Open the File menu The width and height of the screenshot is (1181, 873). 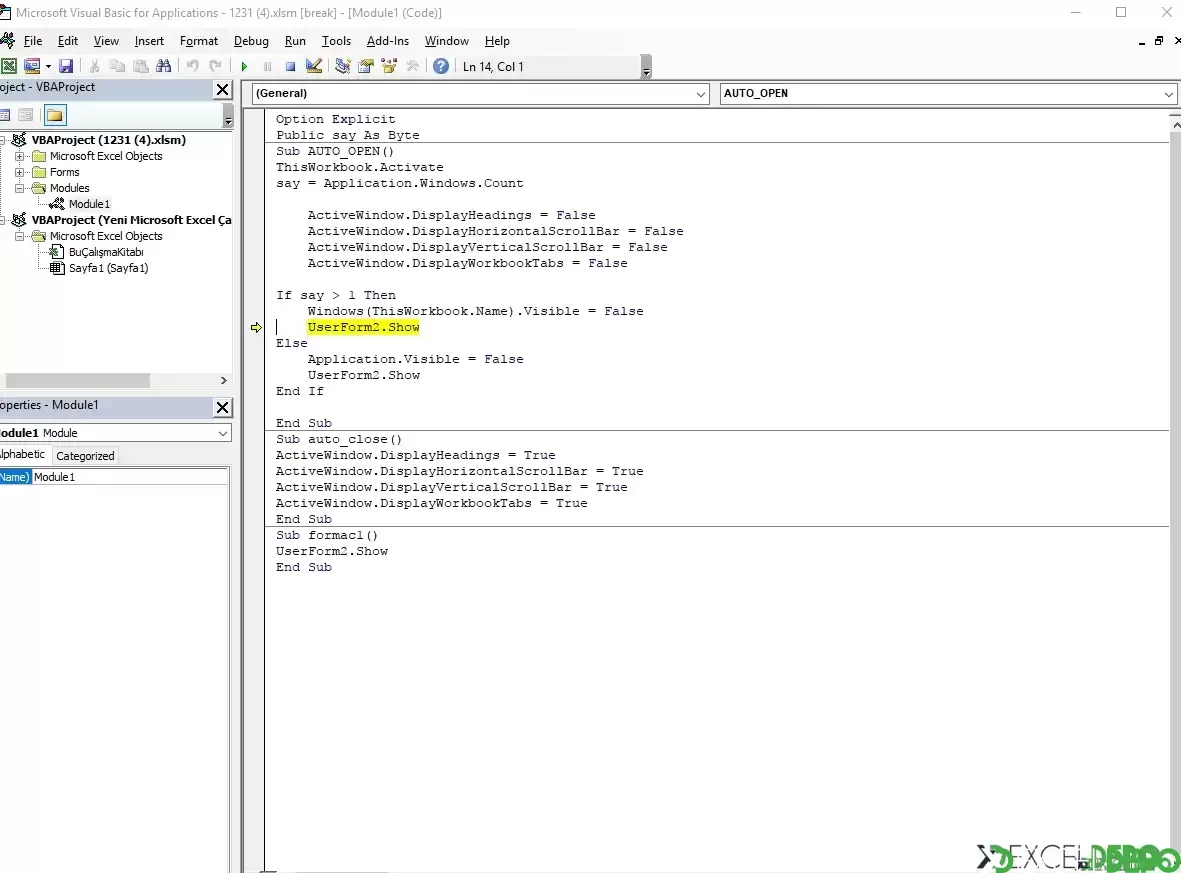coord(32,41)
